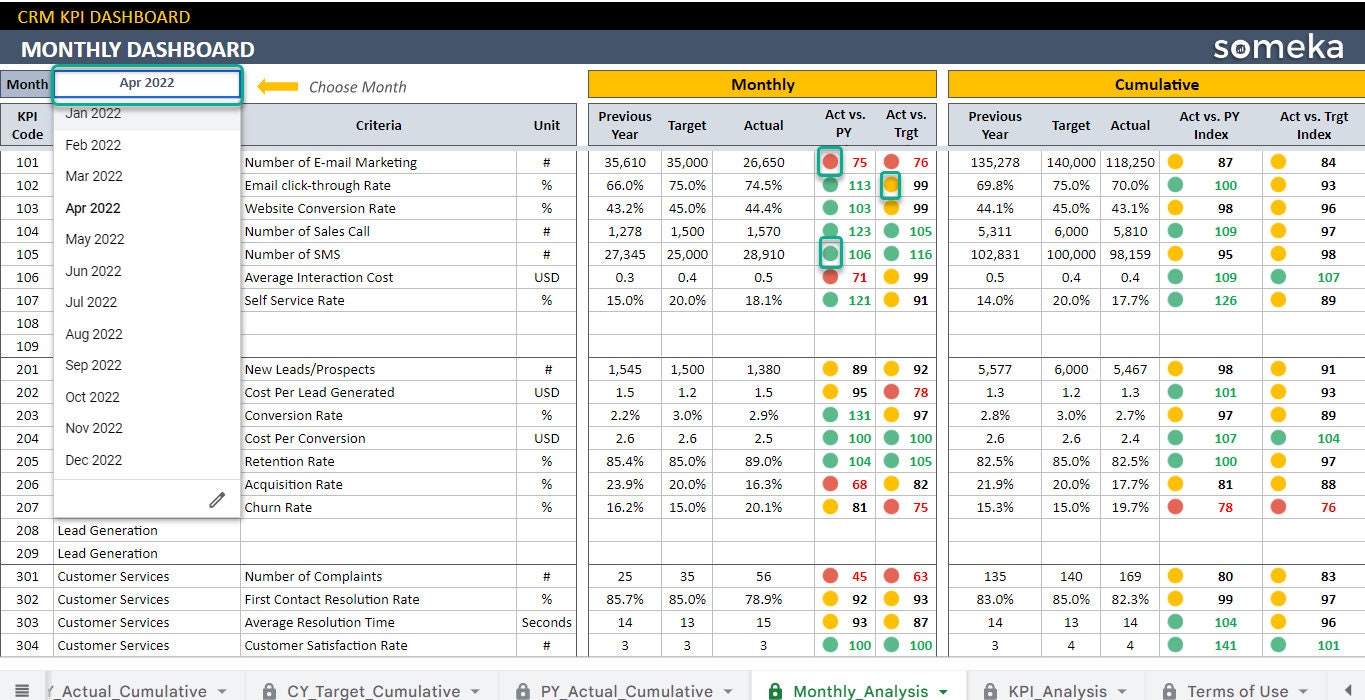
Task: Switch to the Terms of Use tab
Action: [x=1236, y=690]
